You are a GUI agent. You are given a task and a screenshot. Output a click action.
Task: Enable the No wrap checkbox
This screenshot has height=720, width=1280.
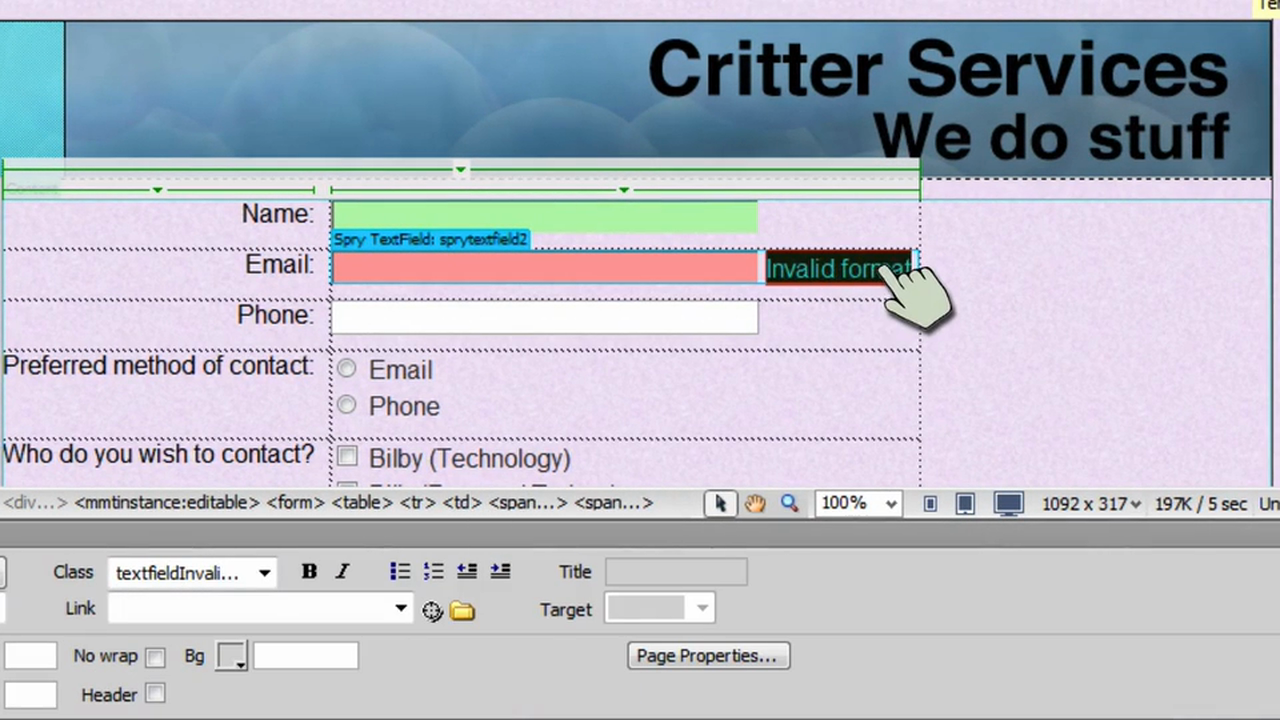point(155,657)
